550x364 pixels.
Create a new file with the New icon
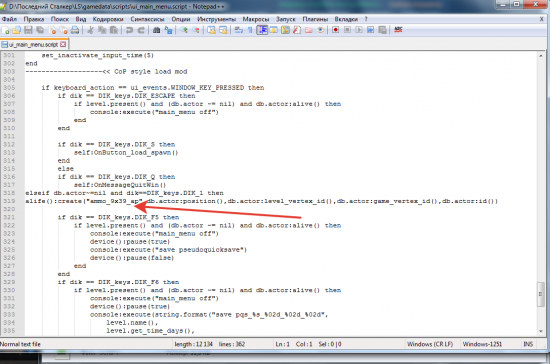pyautogui.click(x=6, y=31)
